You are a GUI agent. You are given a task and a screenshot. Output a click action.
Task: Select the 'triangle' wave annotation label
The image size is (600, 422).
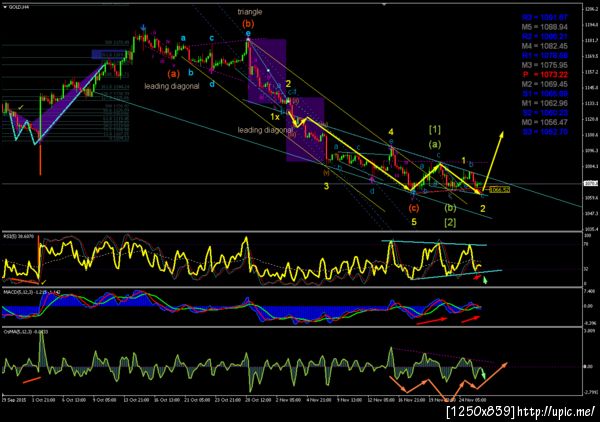coord(249,12)
